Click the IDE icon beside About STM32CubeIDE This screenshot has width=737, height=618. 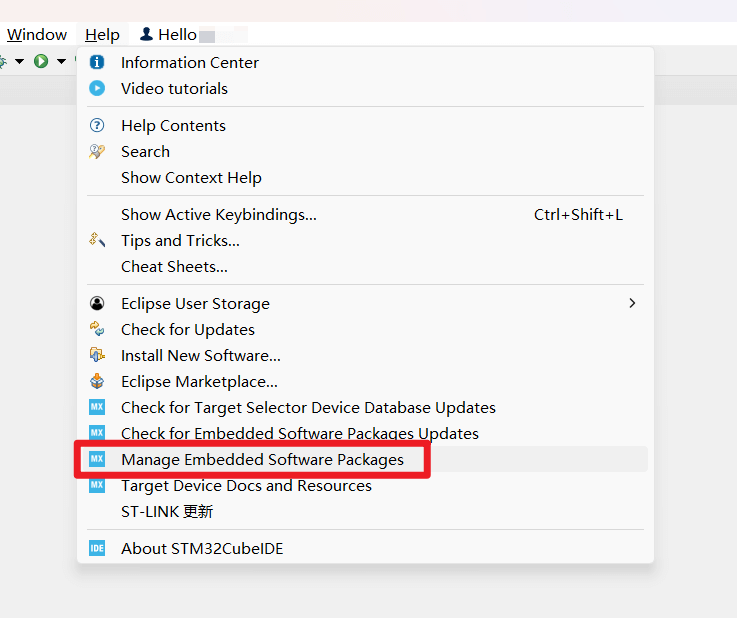click(97, 548)
